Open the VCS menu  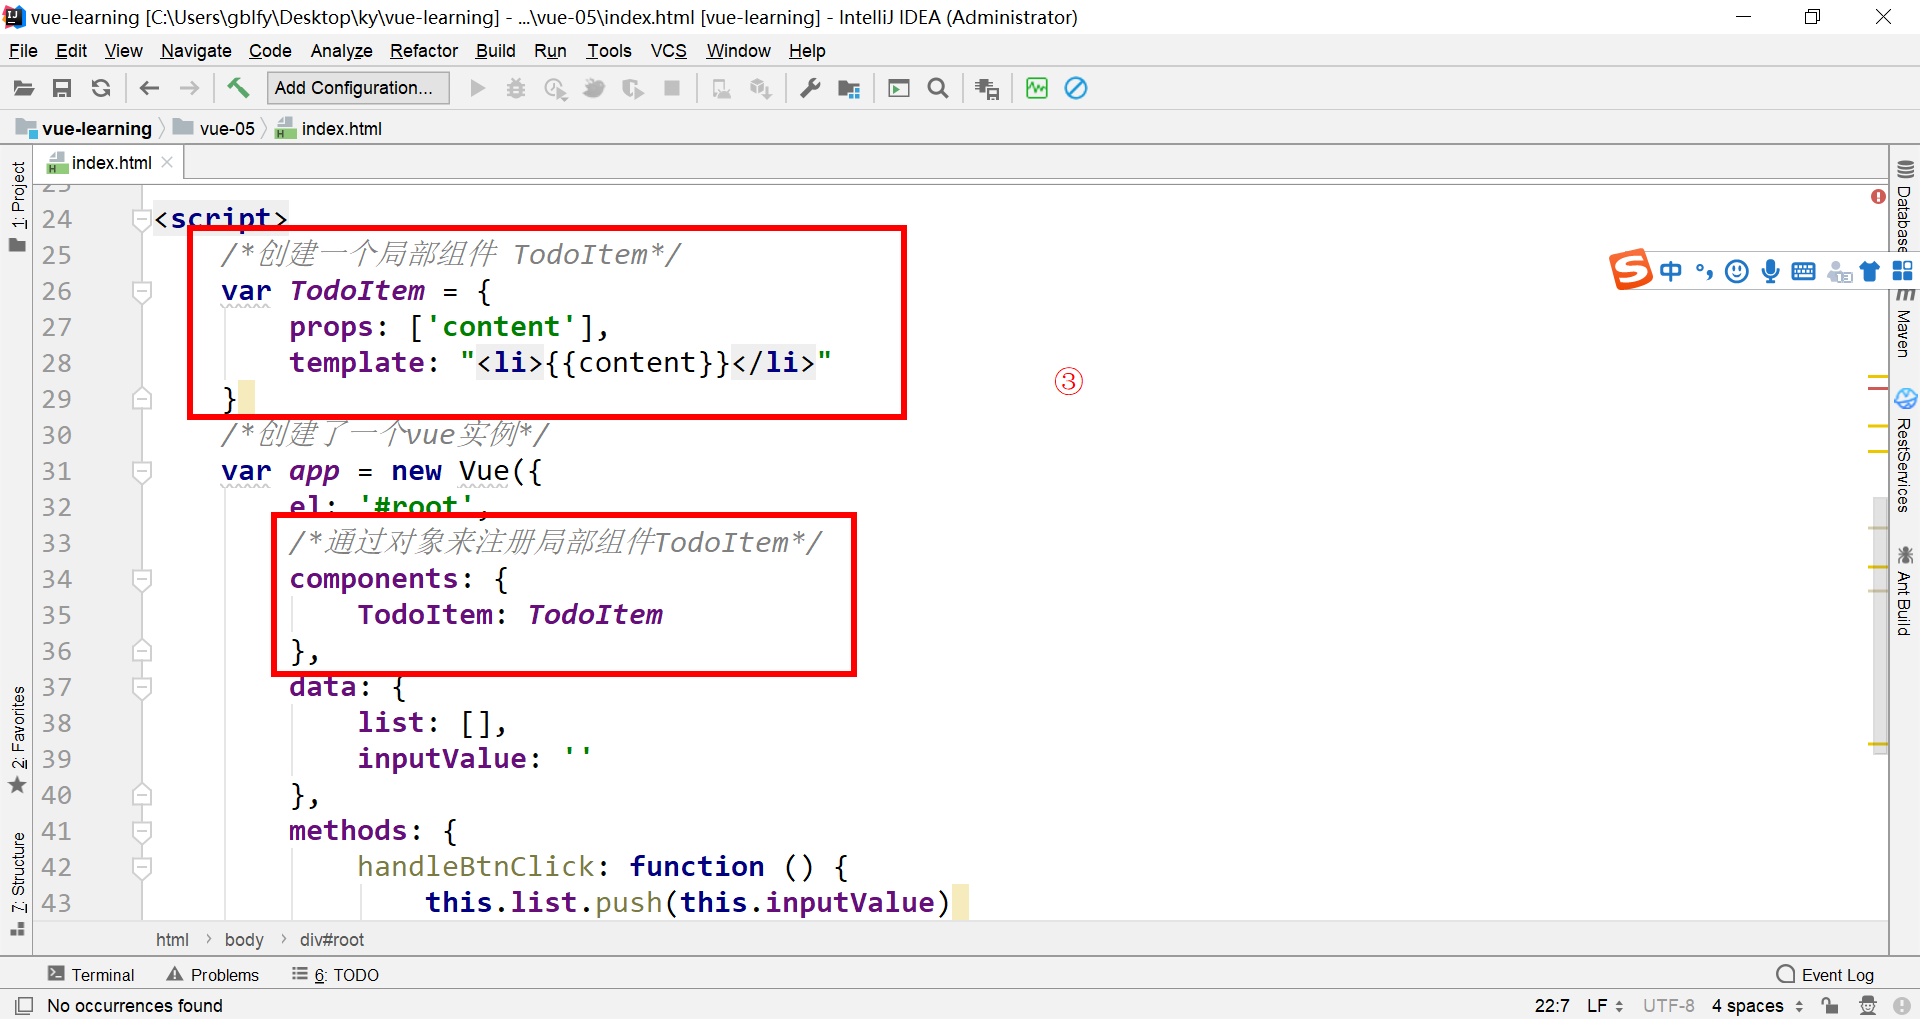(x=668, y=51)
